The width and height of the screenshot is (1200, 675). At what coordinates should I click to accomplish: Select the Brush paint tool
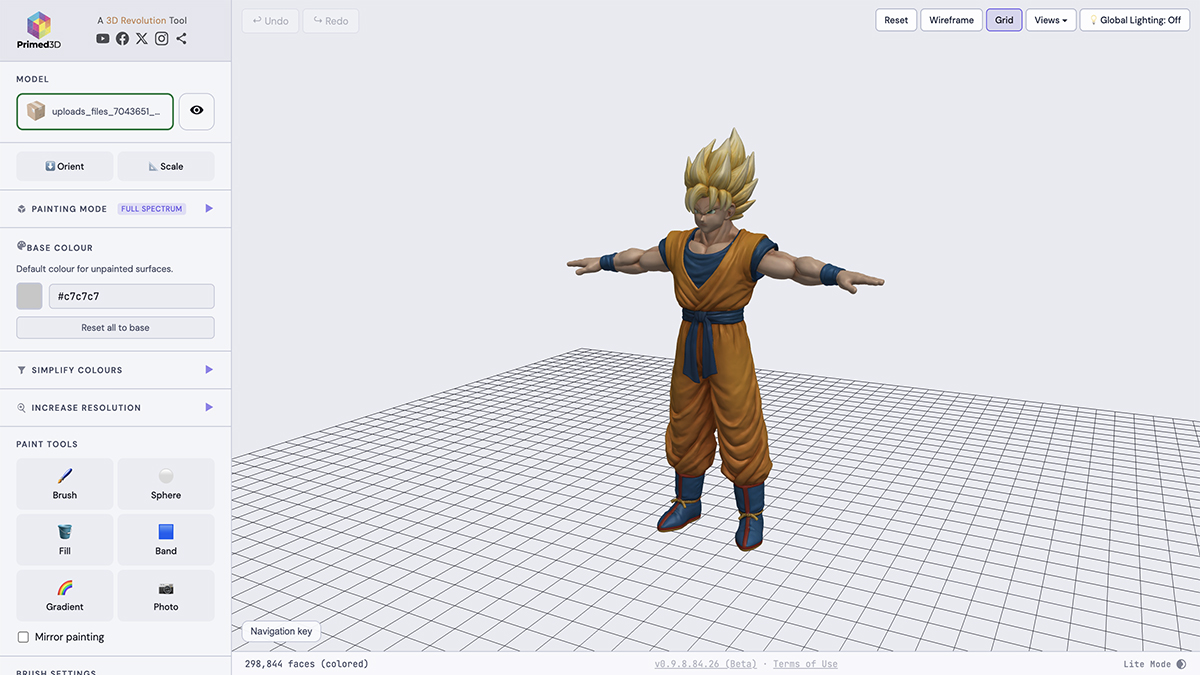[65, 484]
